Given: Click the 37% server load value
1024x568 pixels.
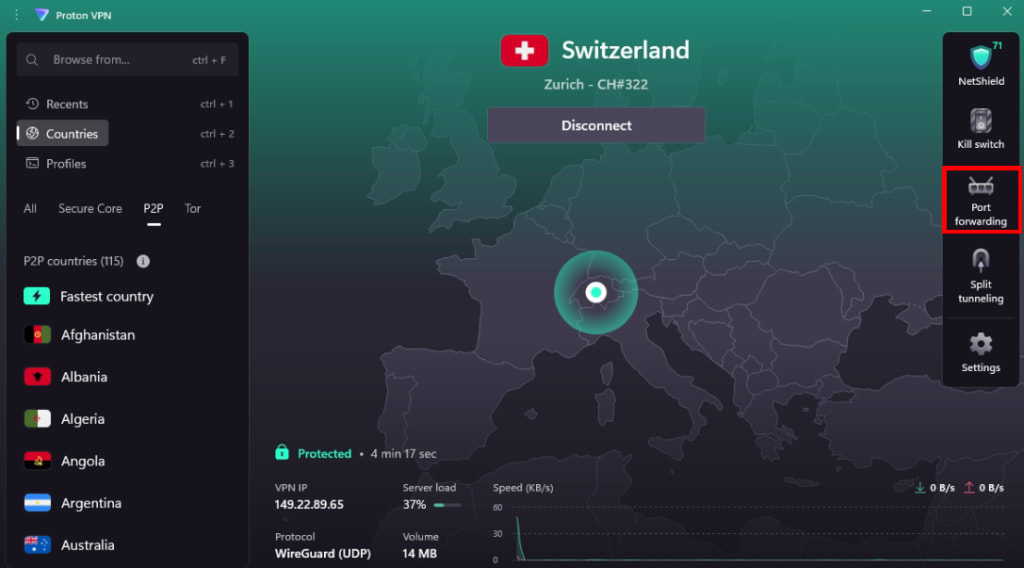Looking at the screenshot, I should point(414,505).
